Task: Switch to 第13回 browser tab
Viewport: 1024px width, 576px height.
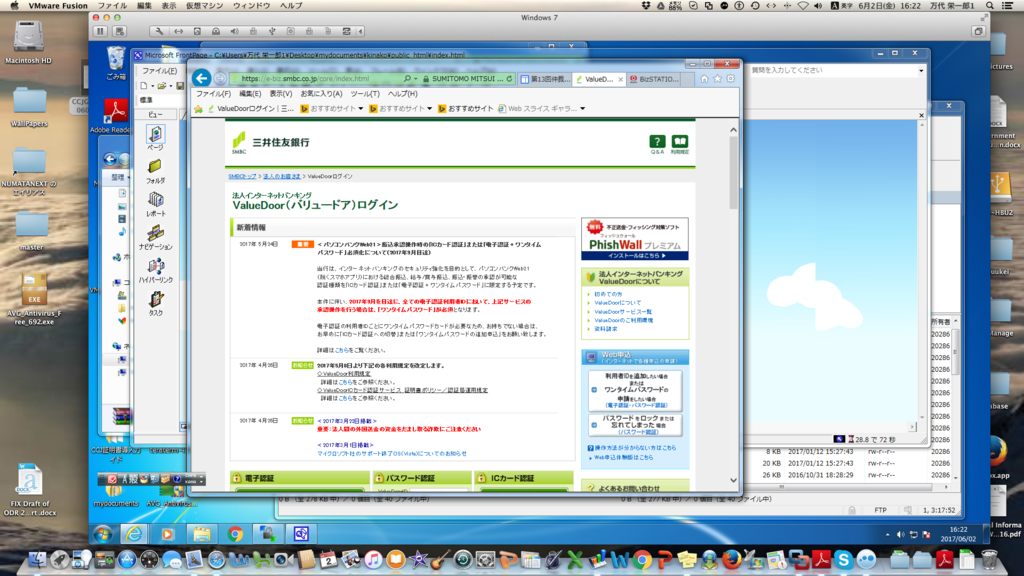Action: tap(546, 79)
